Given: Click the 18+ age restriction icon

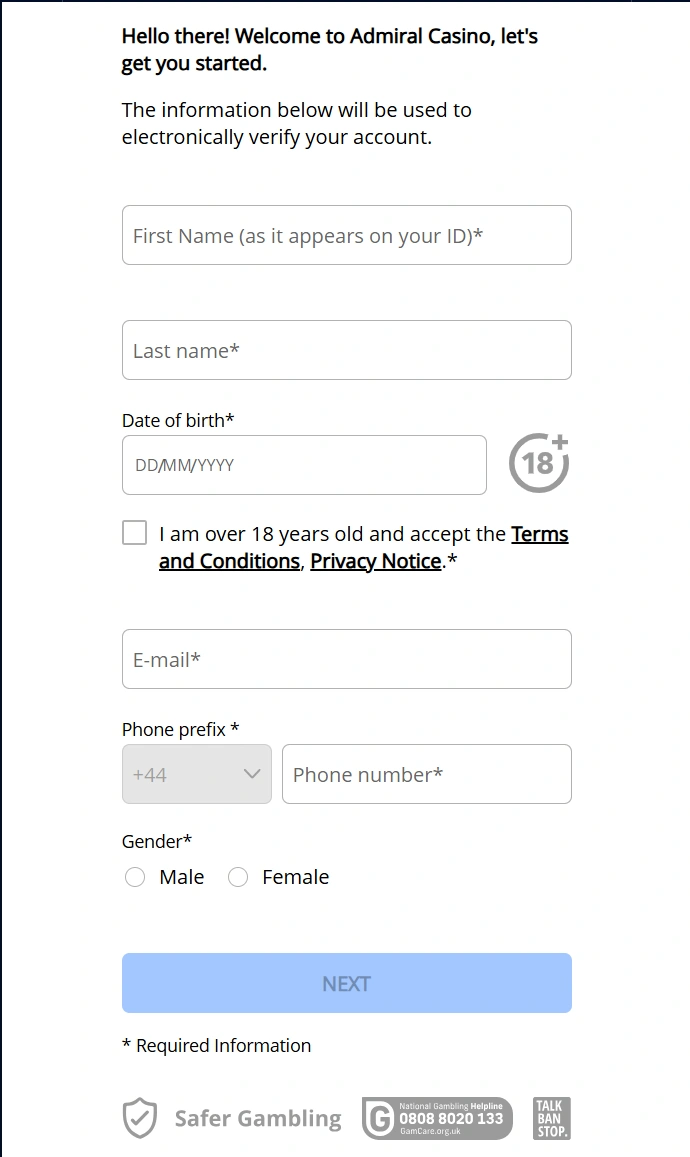Looking at the screenshot, I should pyautogui.click(x=538, y=462).
